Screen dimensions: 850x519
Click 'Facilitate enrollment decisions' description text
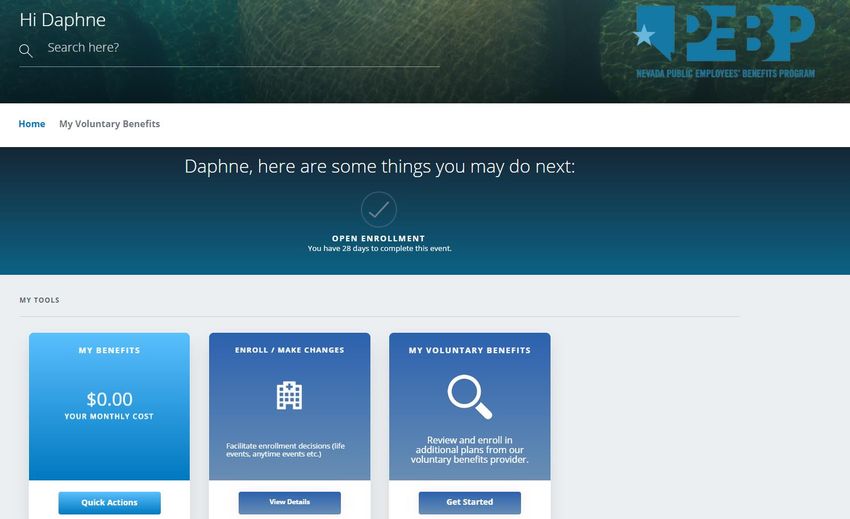tap(286, 450)
